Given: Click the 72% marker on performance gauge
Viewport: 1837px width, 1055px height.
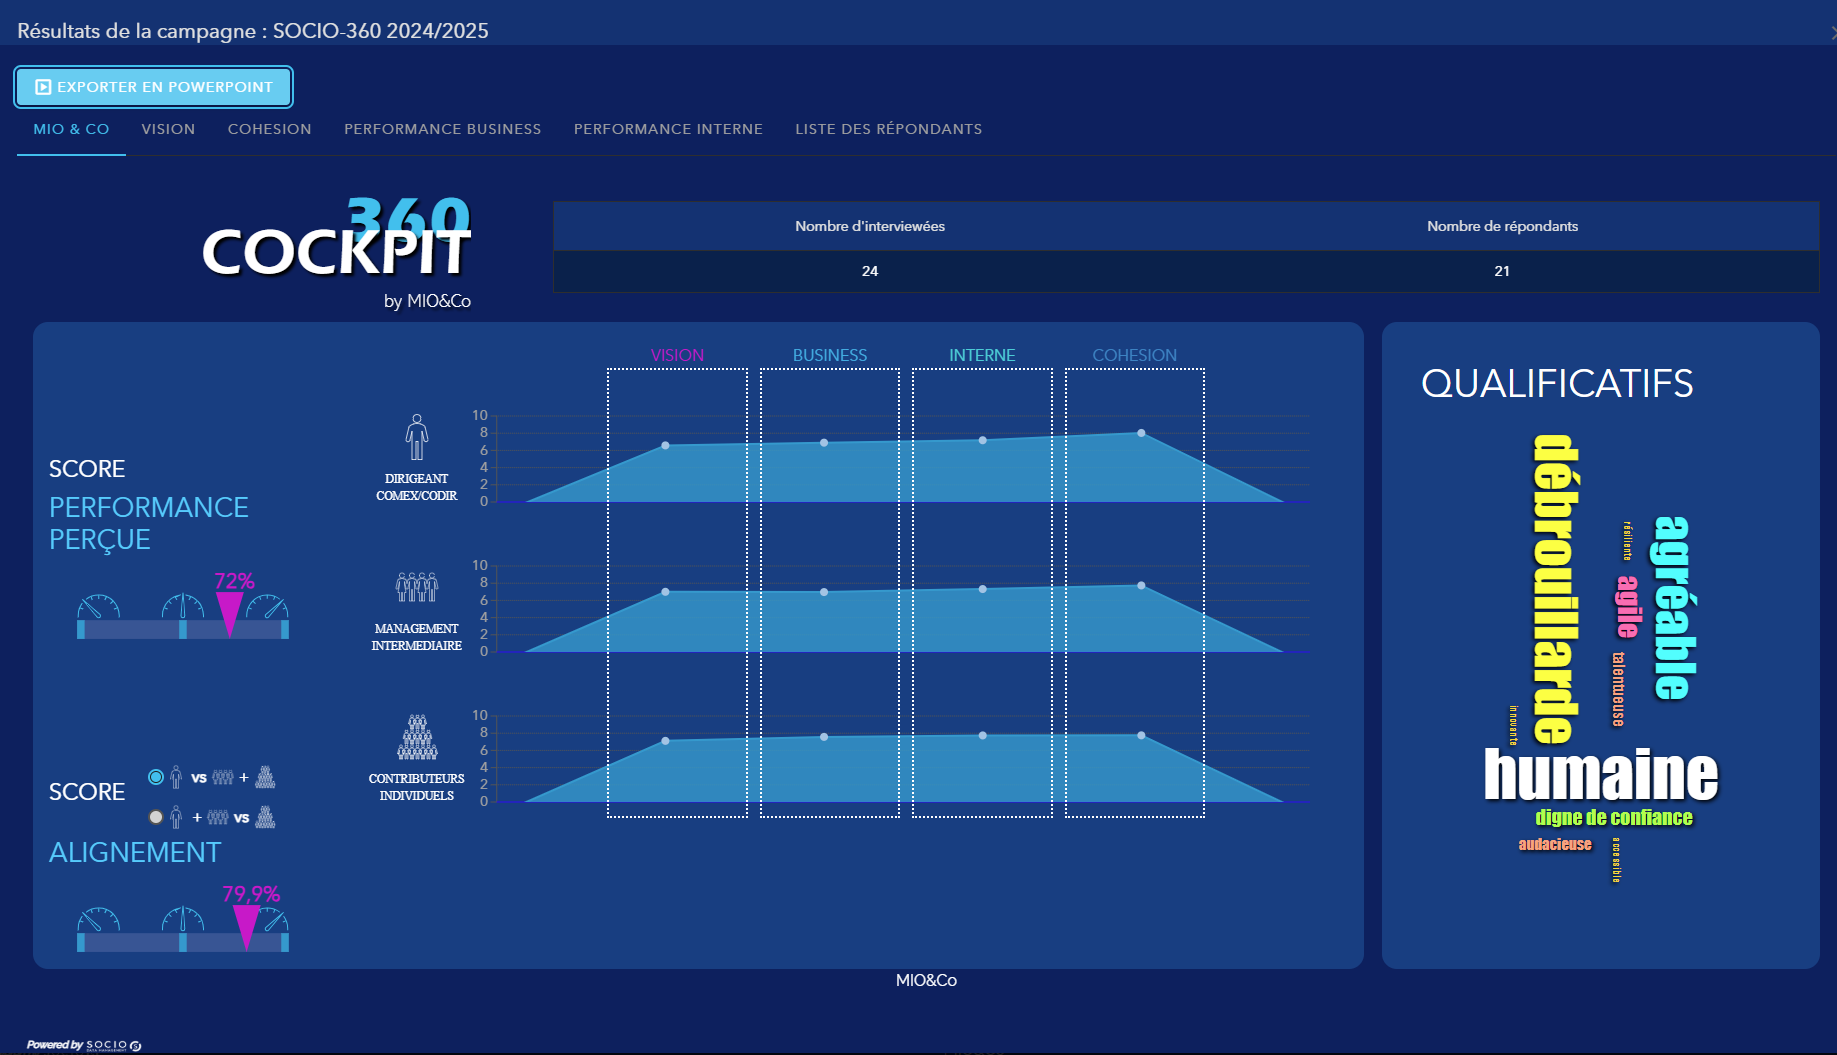Looking at the screenshot, I should coord(230,613).
